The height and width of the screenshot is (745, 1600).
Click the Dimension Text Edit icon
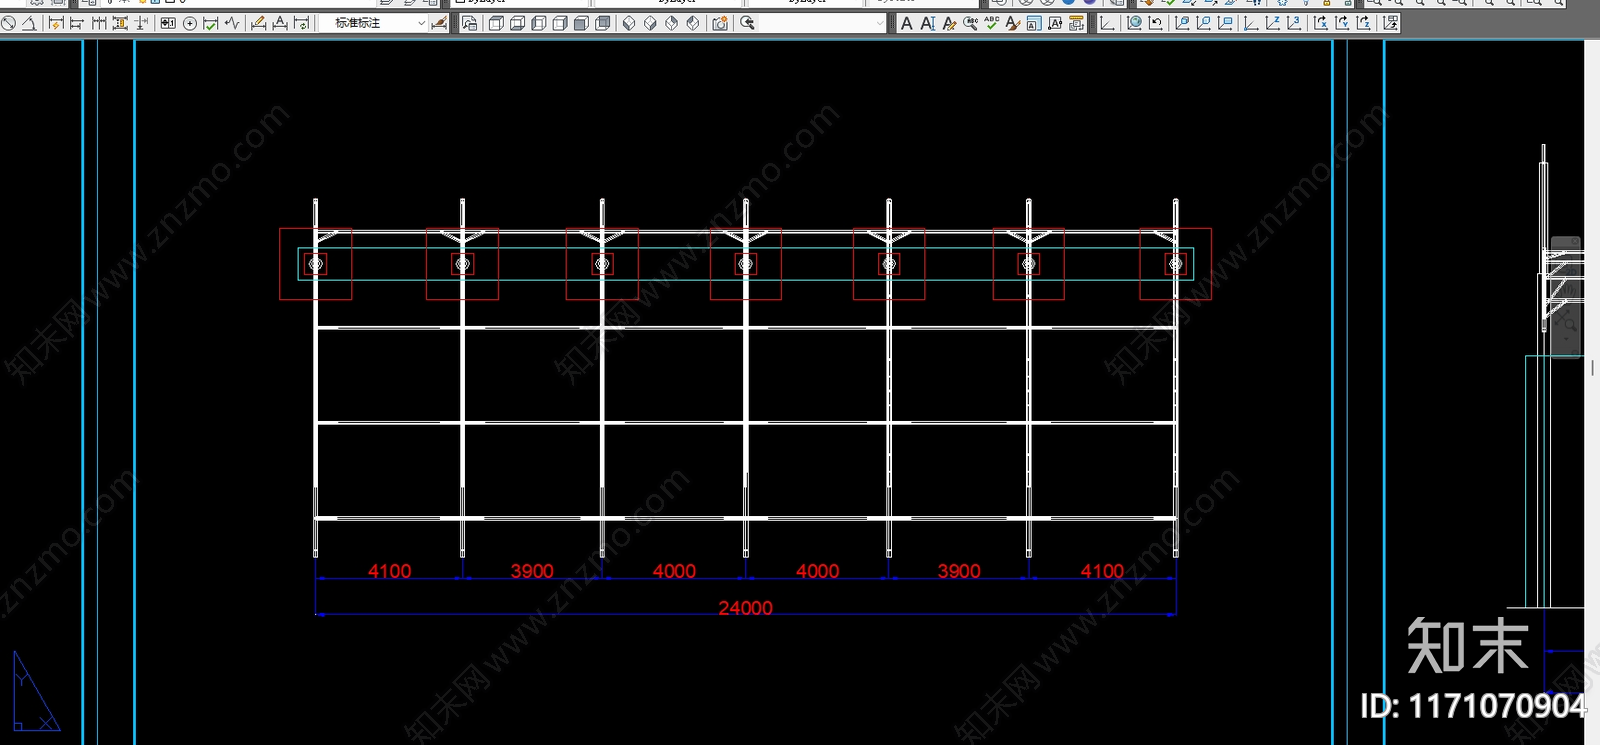pyautogui.click(x=280, y=23)
